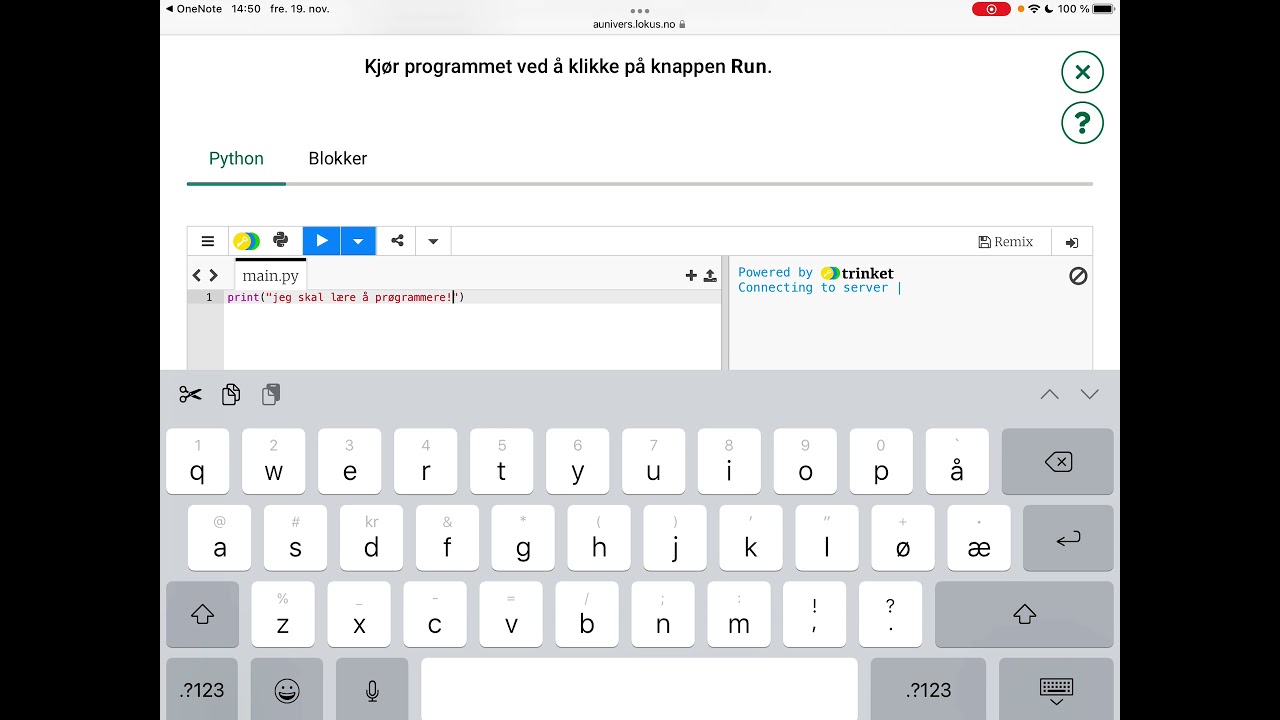Go to next file with right chevron

coord(213,275)
